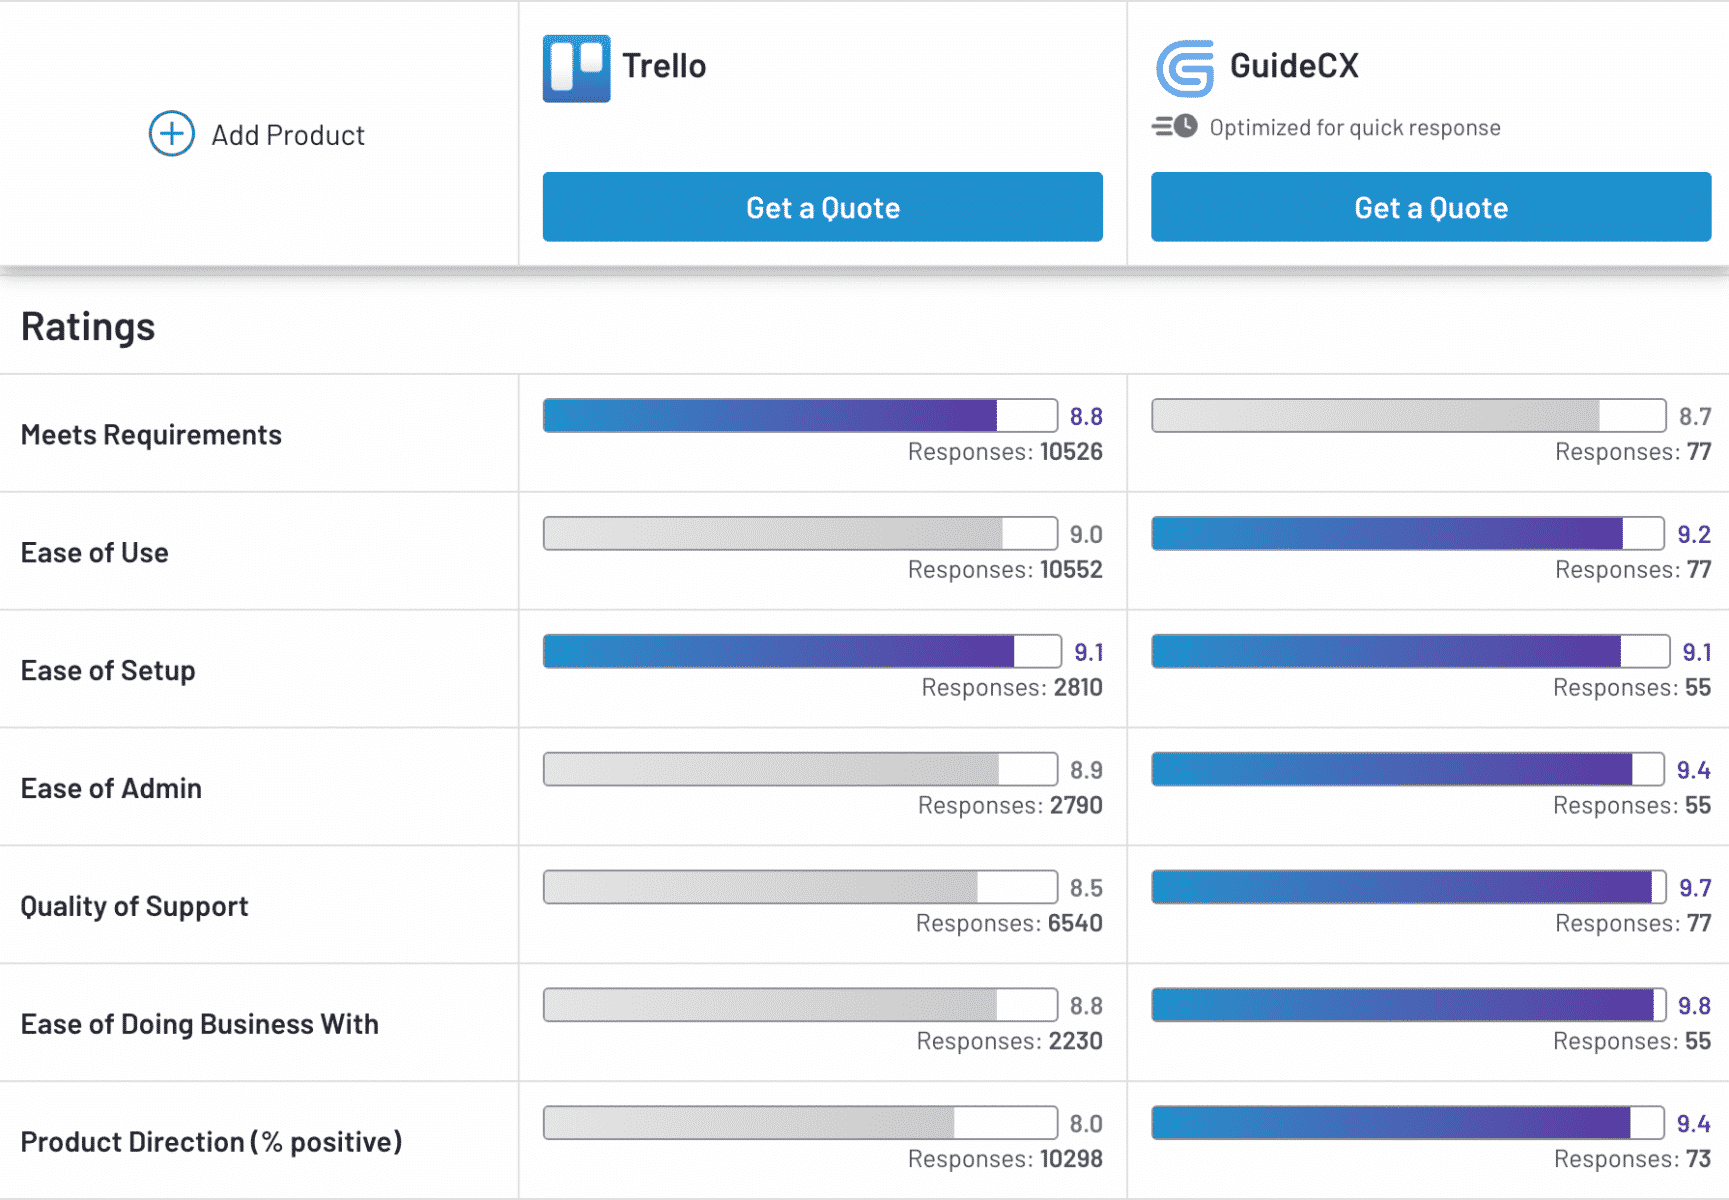The width and height of the screenshot is (1729, 1200).
Task: Click Trello's 9.0 Ease of Use score
Action: tap(1086, 535)
